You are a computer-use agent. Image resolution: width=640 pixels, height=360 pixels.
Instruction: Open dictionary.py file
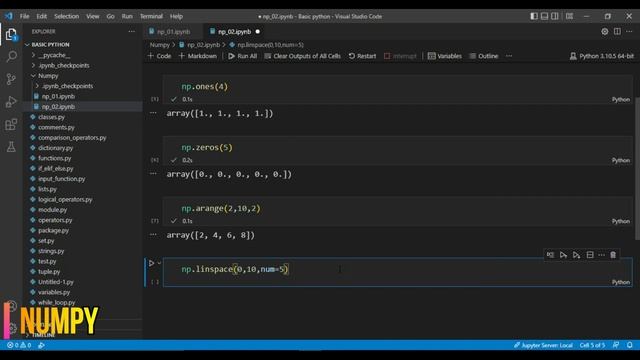point(56,148)
